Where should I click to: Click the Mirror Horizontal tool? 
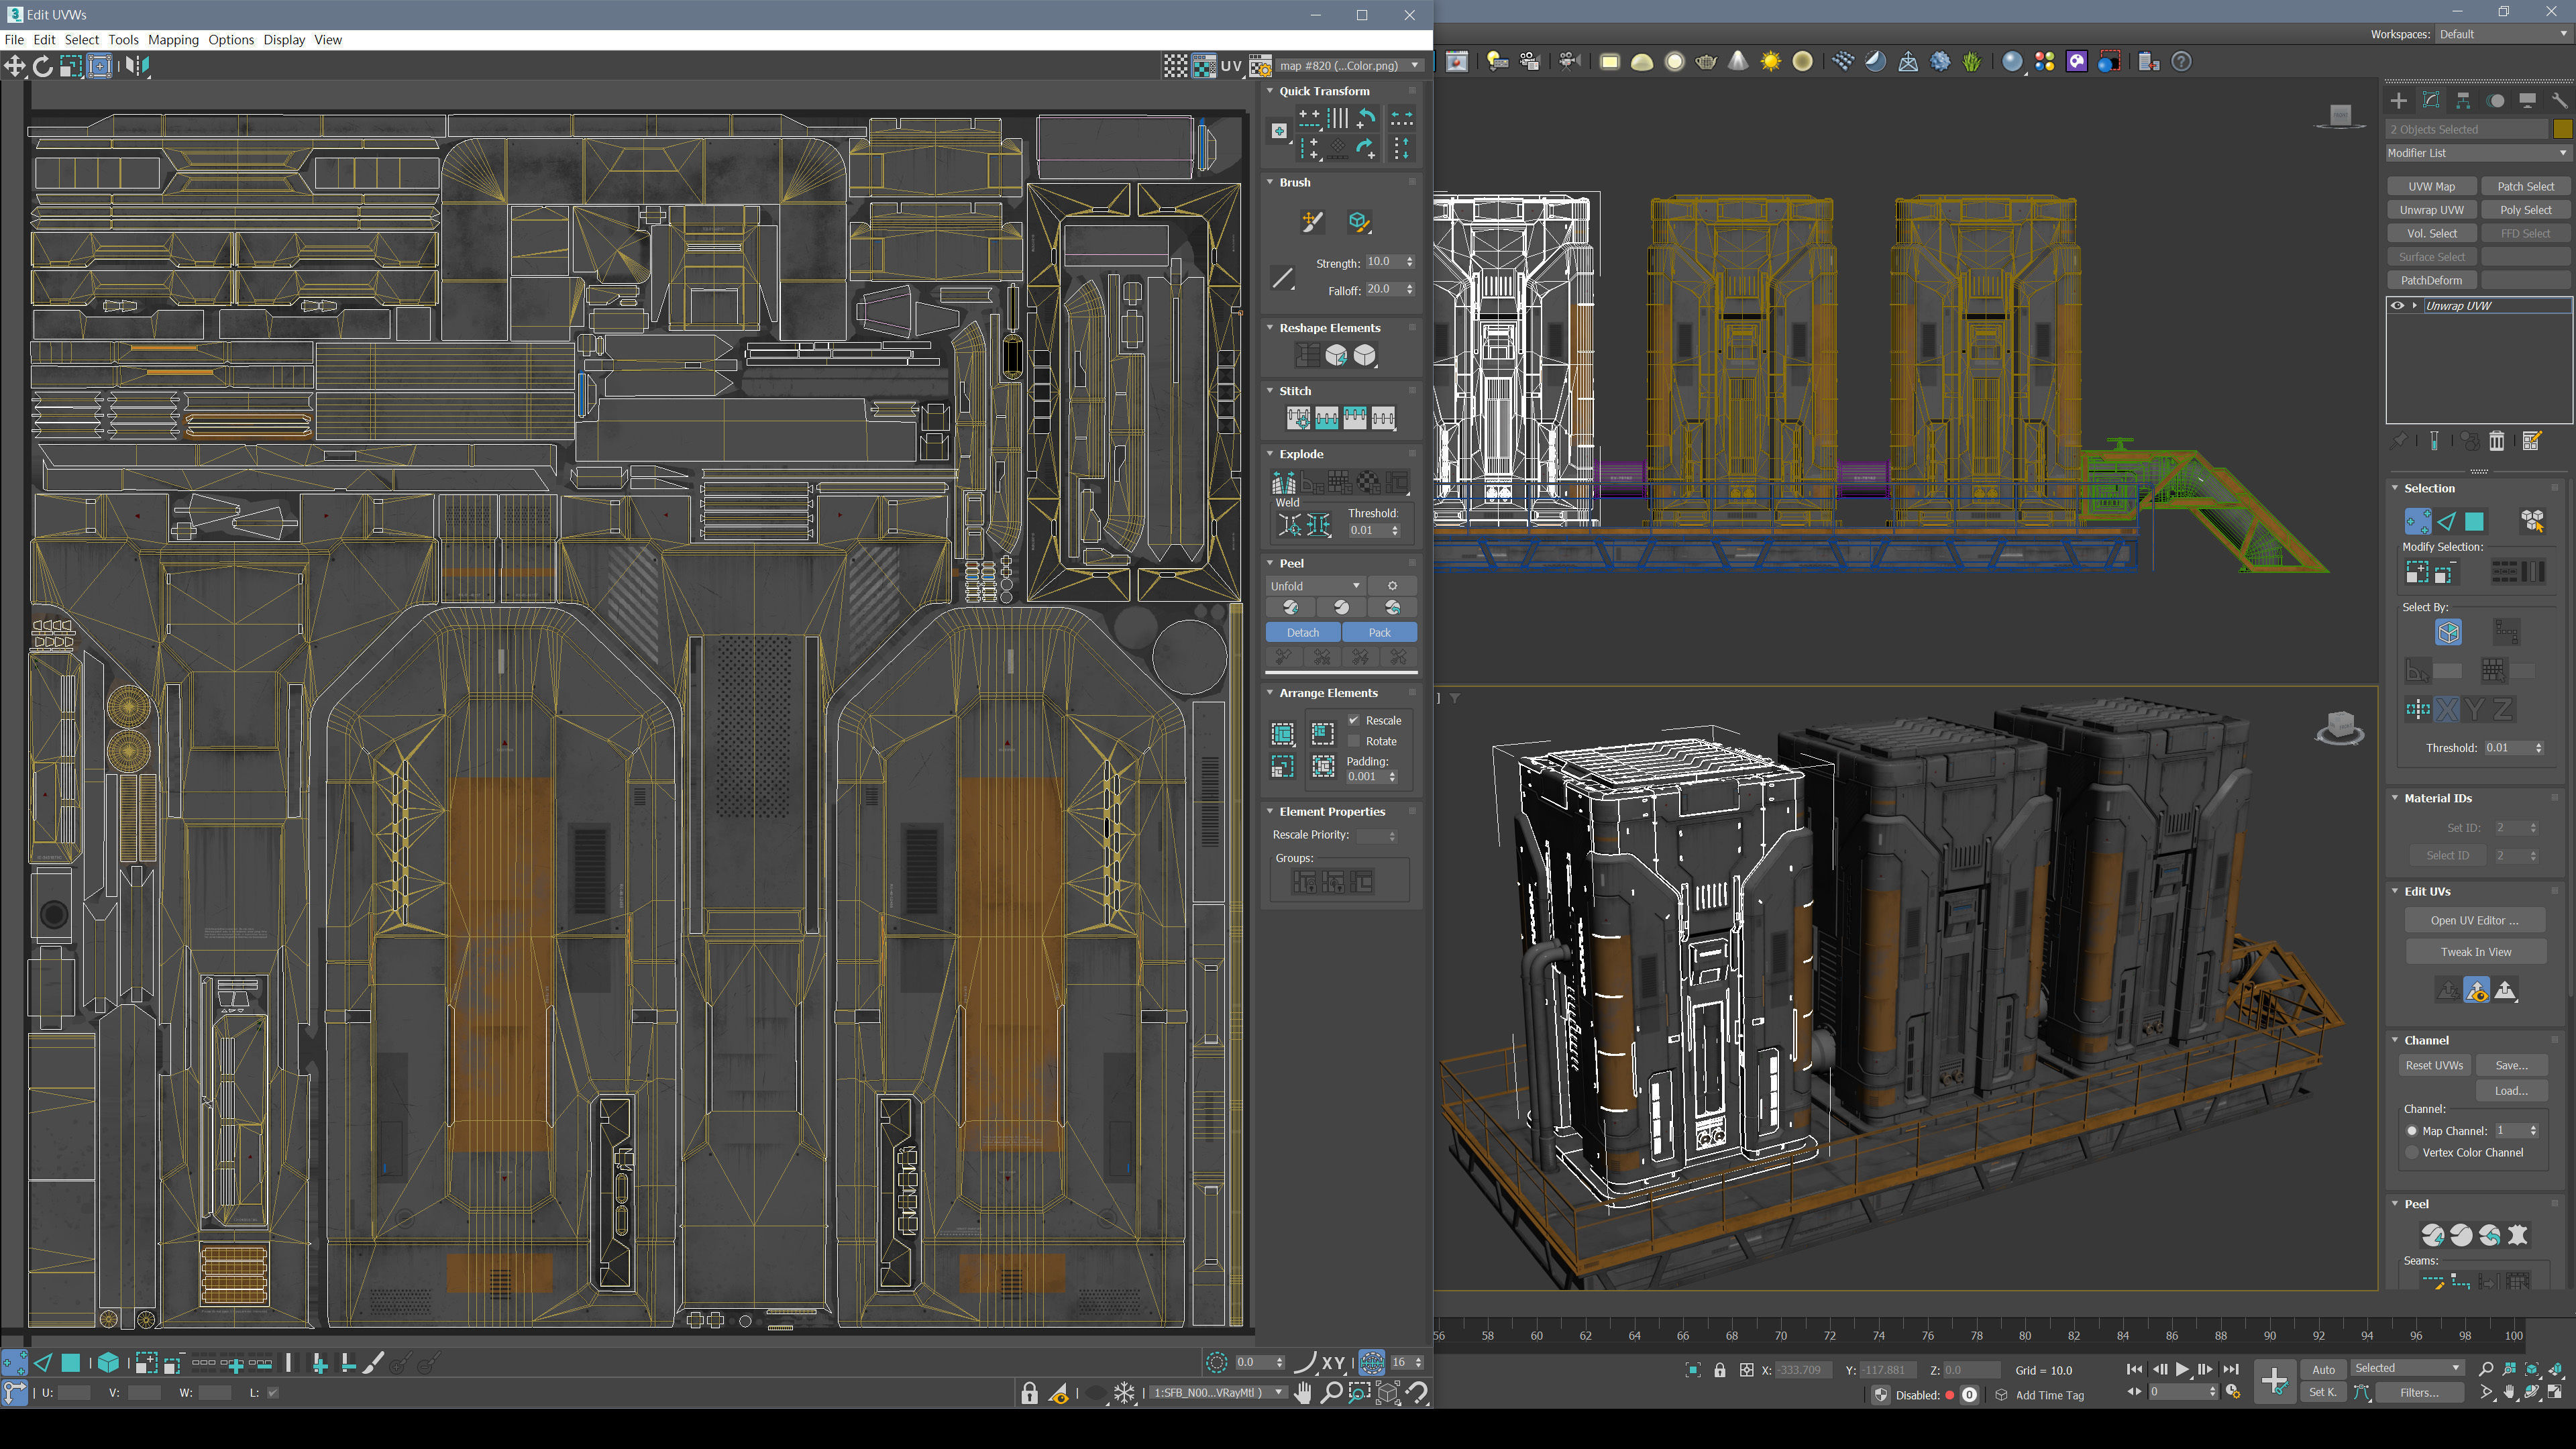click(138, 66)
